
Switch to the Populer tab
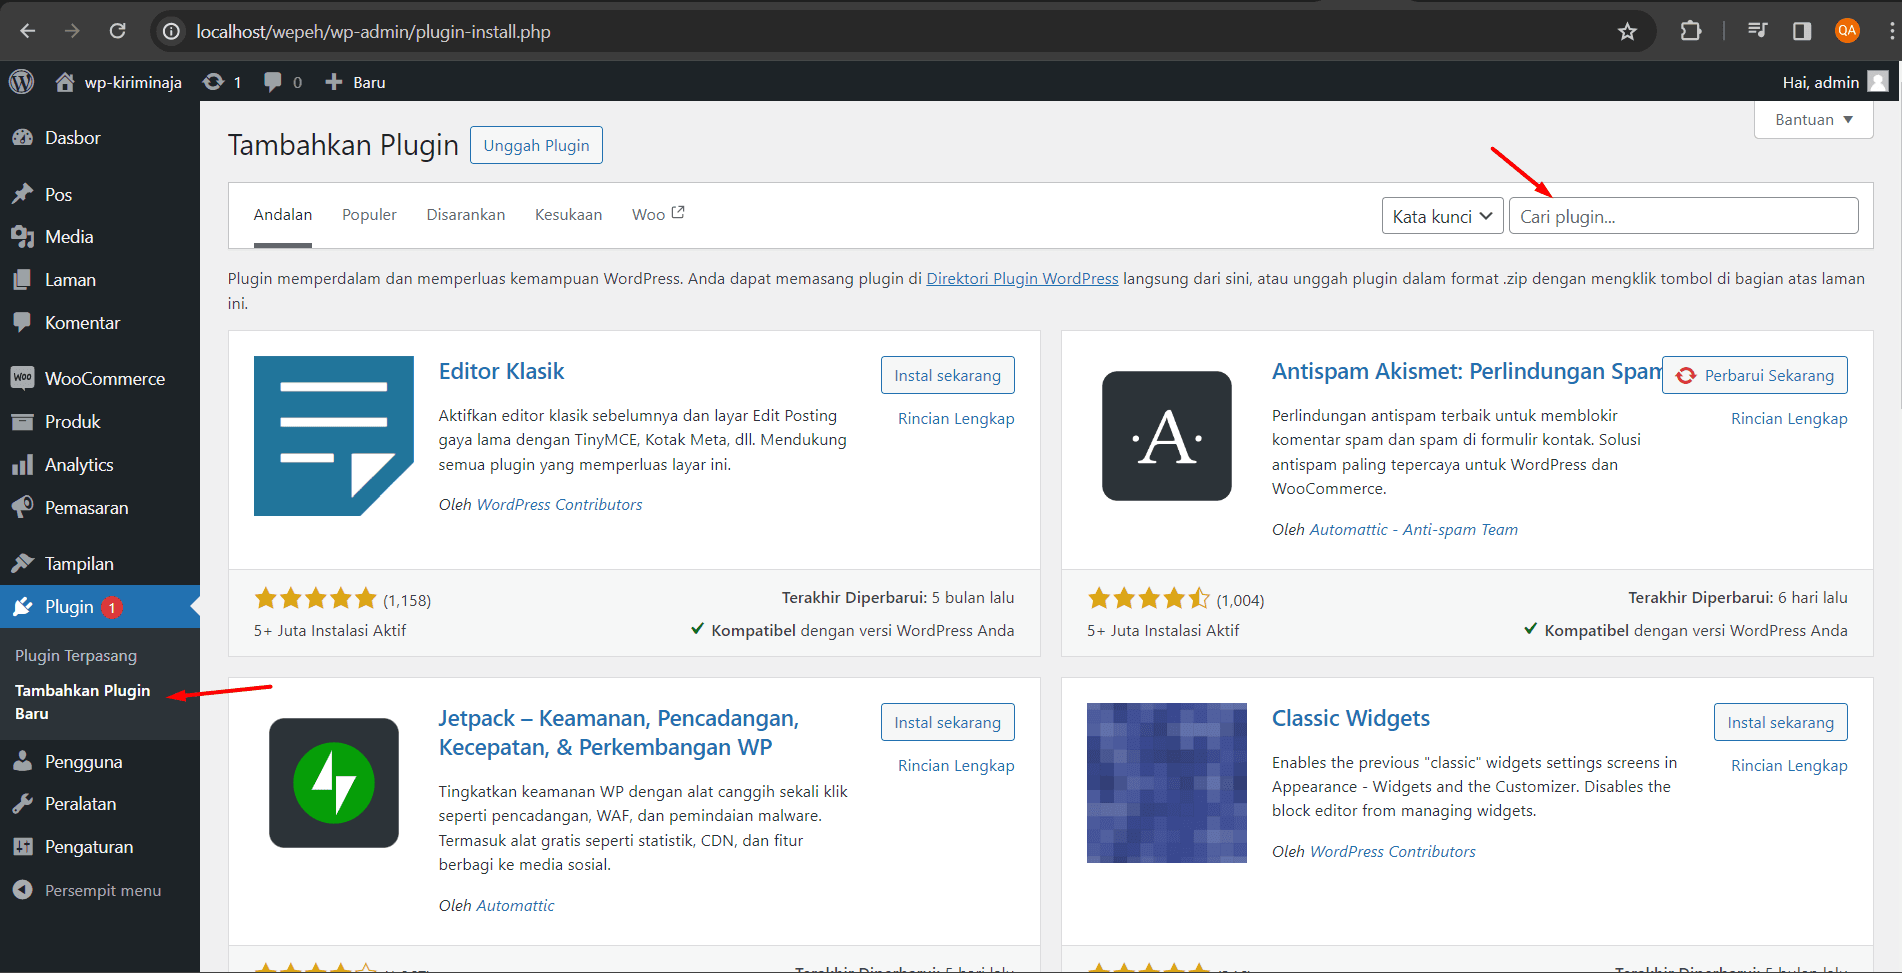[369, 215]
